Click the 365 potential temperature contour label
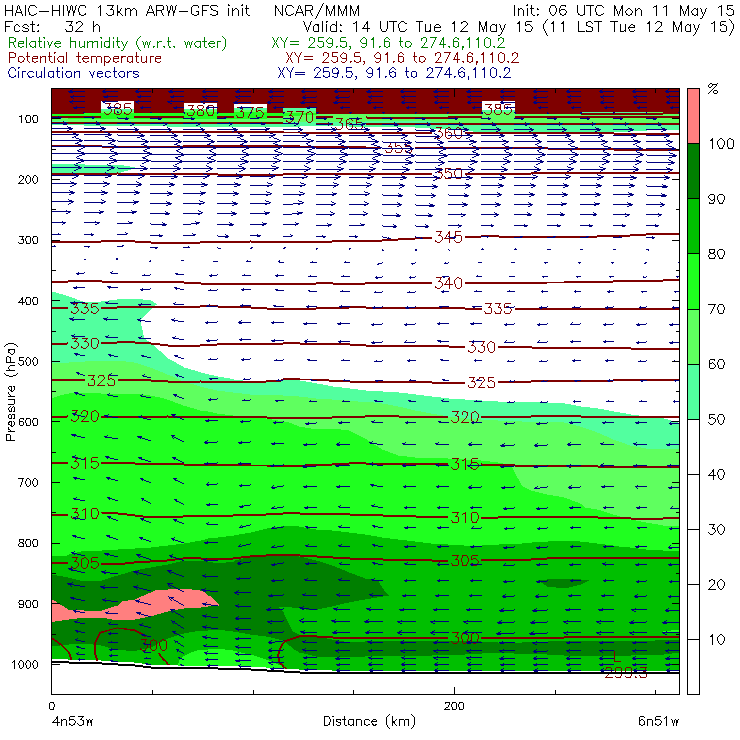Image resolution: width=740 pixels, height=740 pixels. click(x=349, y=124)
